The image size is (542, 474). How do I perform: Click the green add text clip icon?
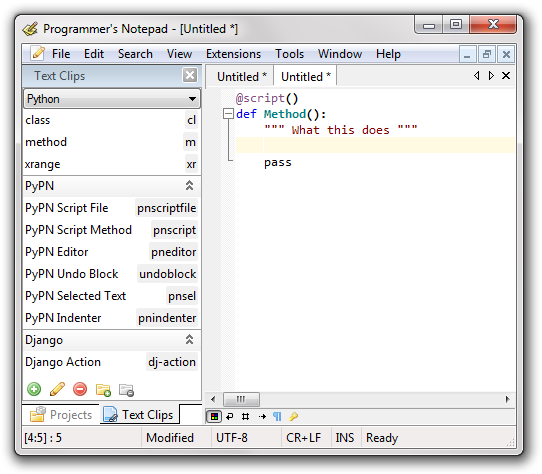click(34, 389)
